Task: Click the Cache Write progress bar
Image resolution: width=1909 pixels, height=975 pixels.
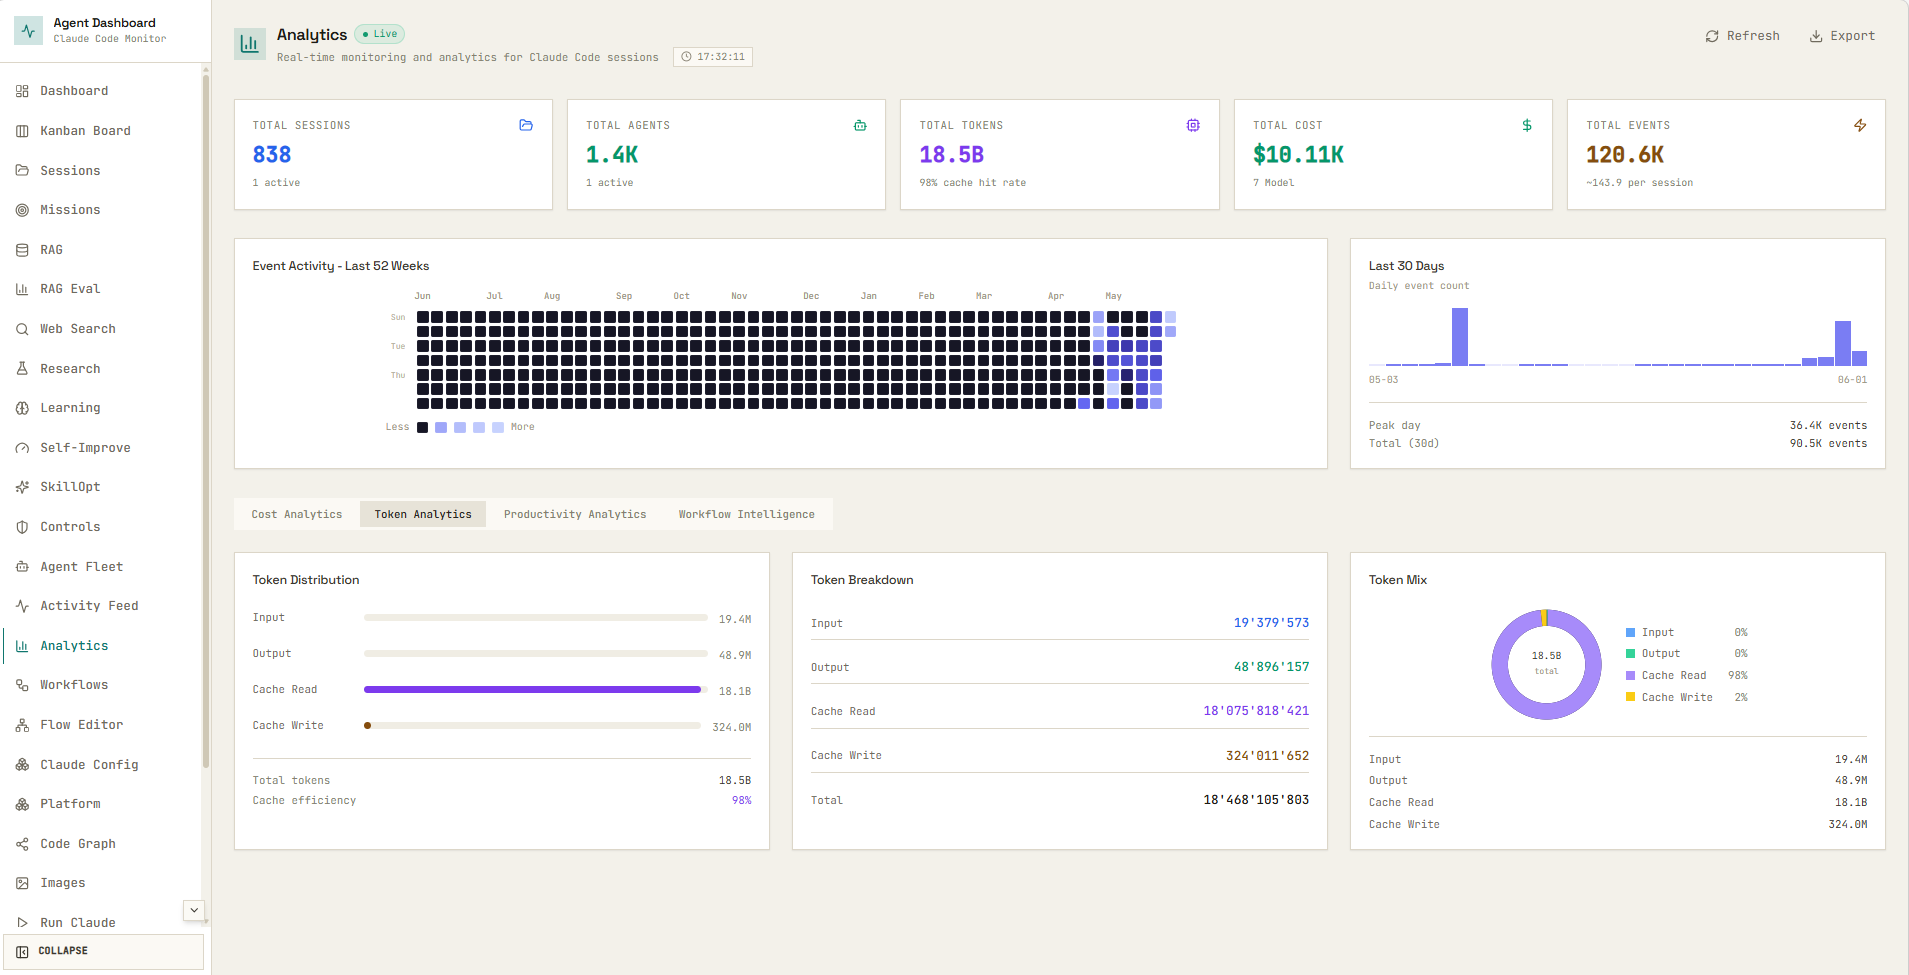Action: click(532, 725)
